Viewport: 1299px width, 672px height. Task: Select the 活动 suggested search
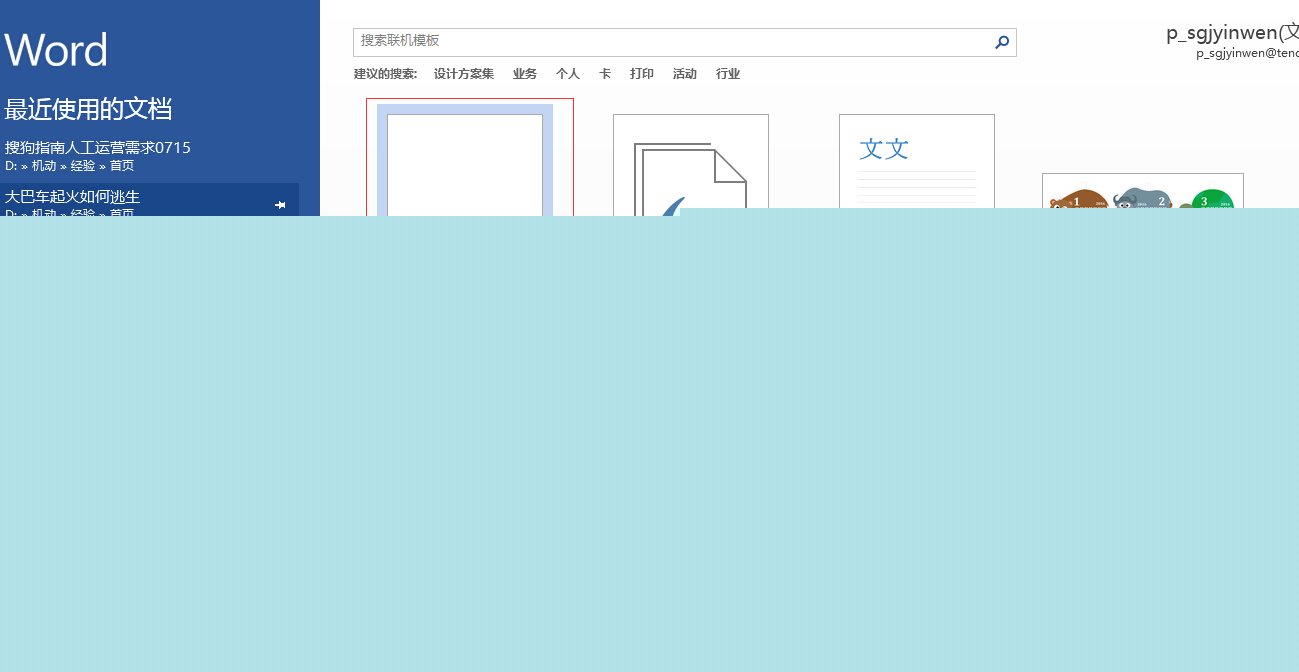(685, 74)
